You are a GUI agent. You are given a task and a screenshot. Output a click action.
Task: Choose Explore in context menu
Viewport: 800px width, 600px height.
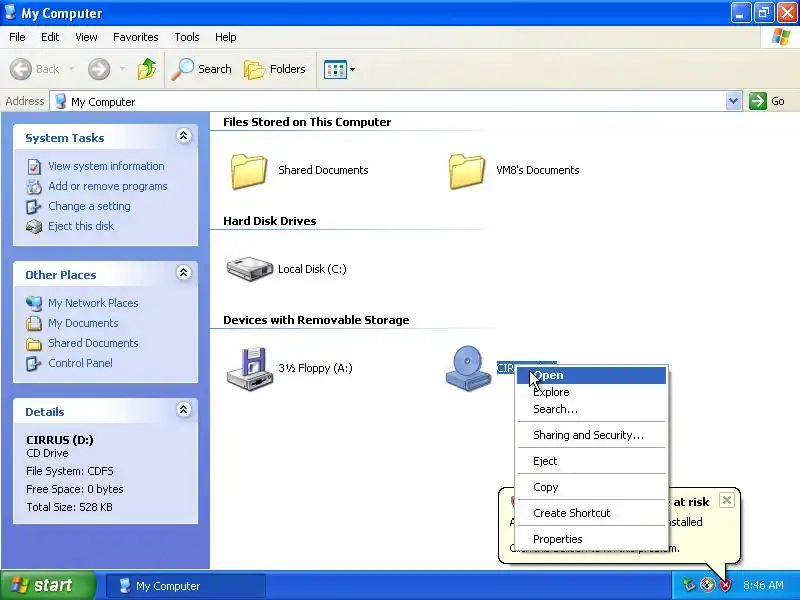591,392
